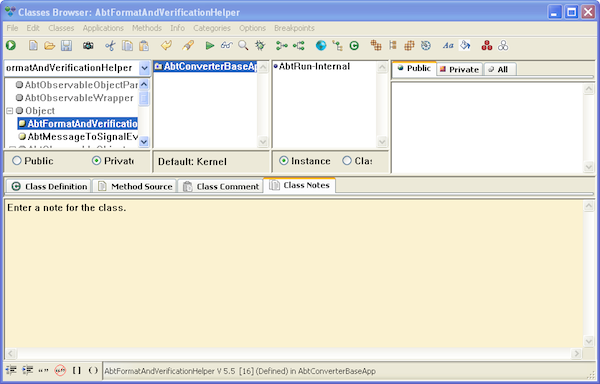
Task: Open the class name combo box dropdown
Action: coord(144,68)
